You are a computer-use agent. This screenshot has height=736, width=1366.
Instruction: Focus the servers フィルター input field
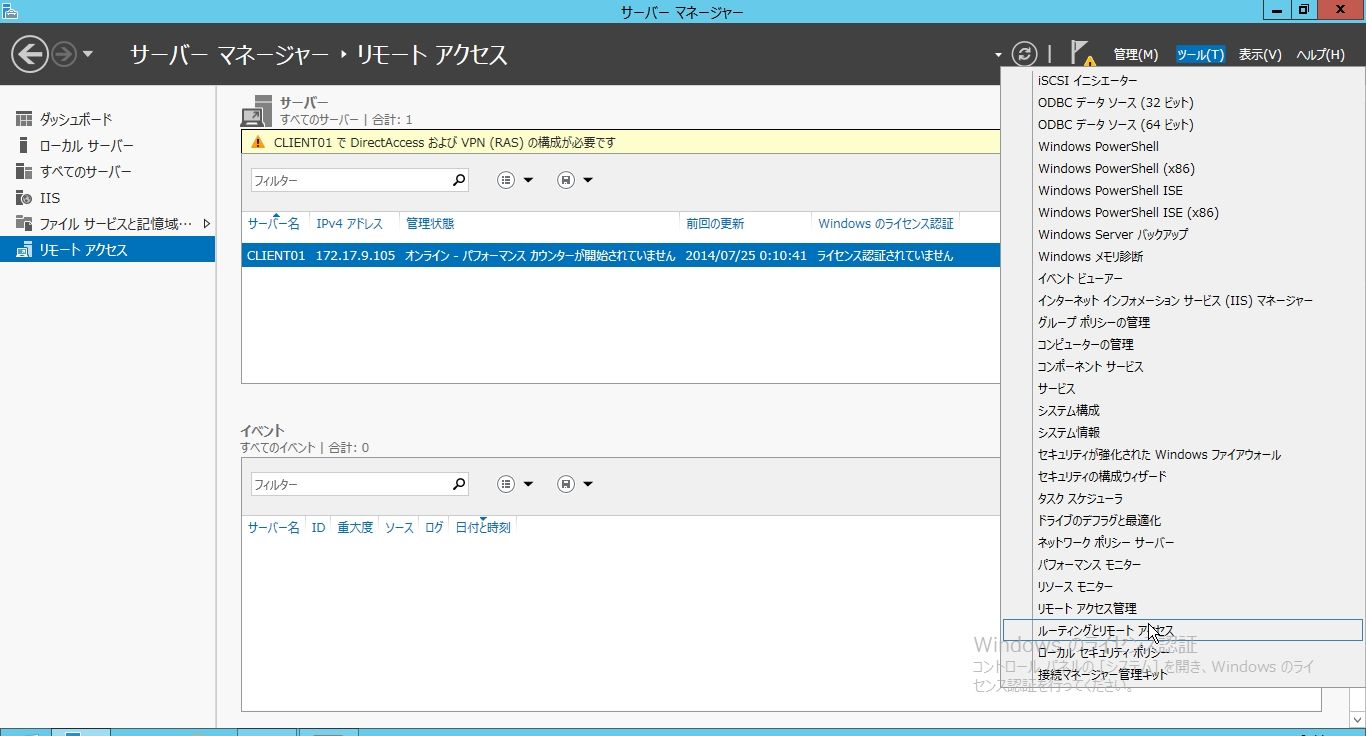click(348, 180)
